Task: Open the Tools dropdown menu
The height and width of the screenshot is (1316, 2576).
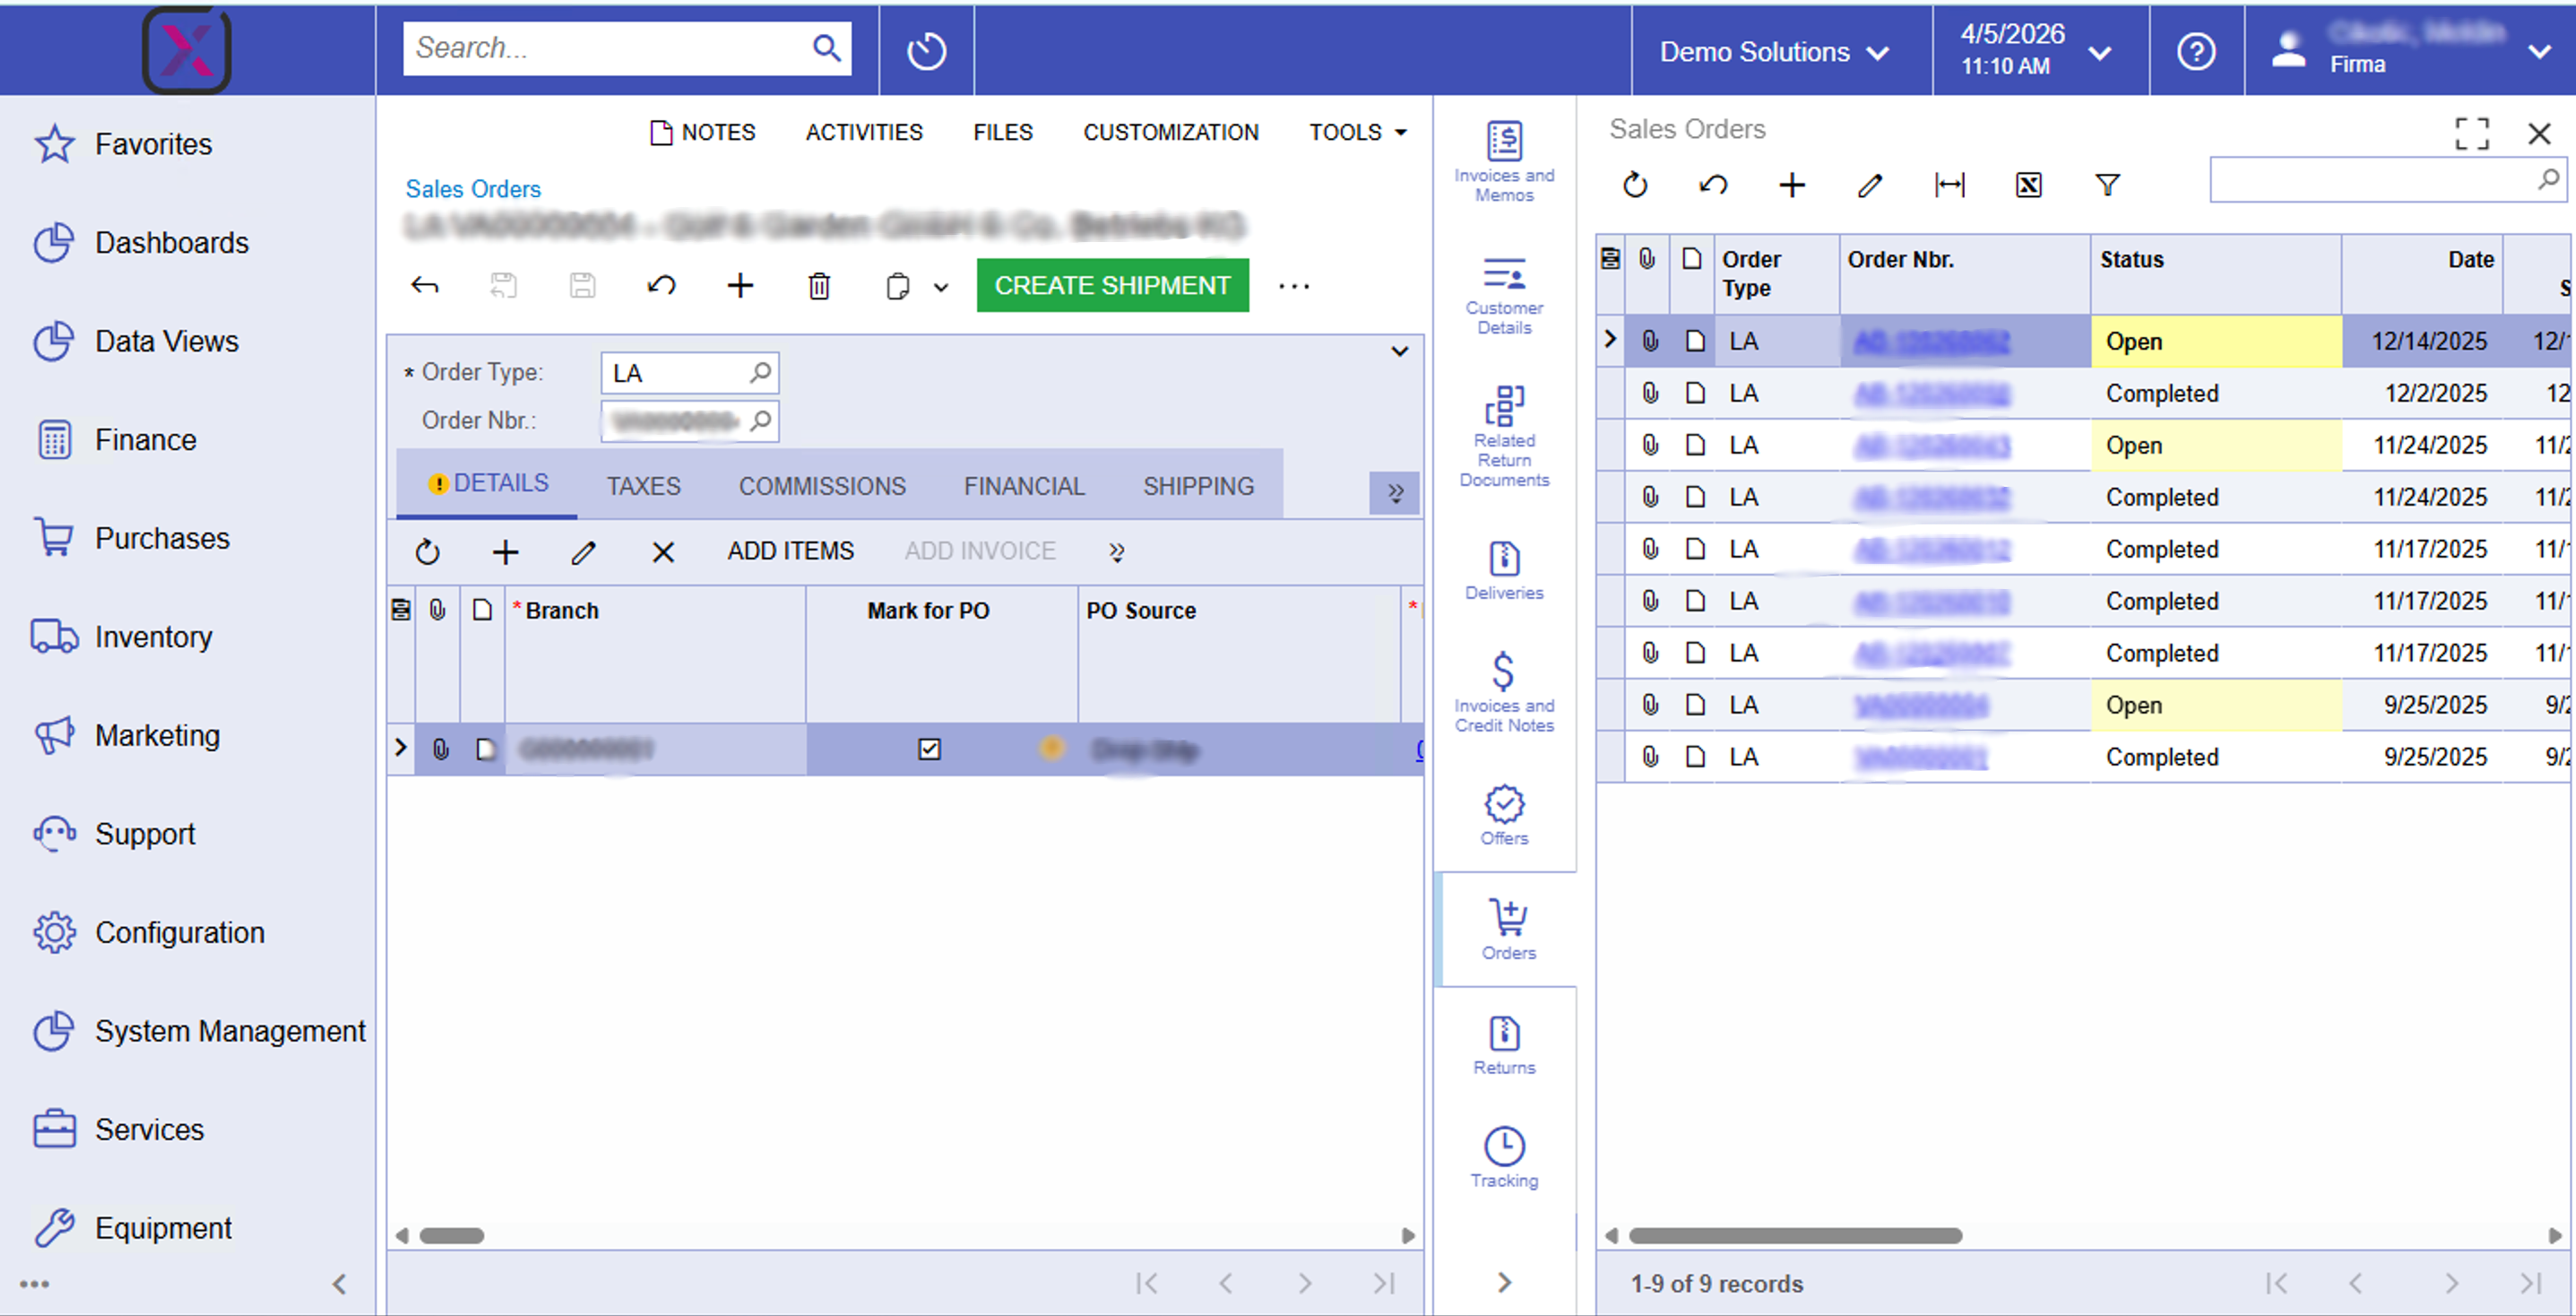Action: [1356, 131]
